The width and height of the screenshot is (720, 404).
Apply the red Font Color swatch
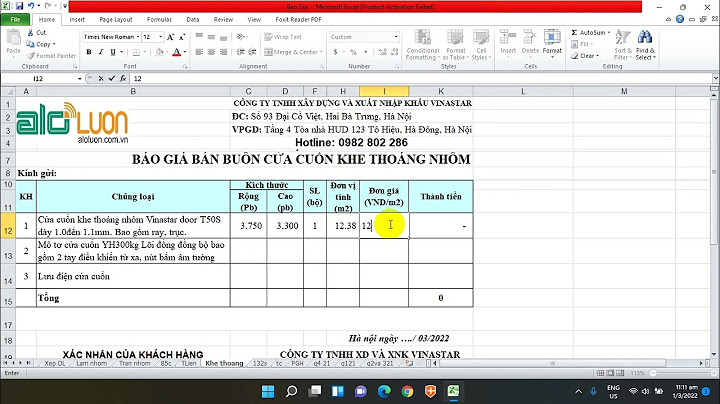tap(176, 52)
